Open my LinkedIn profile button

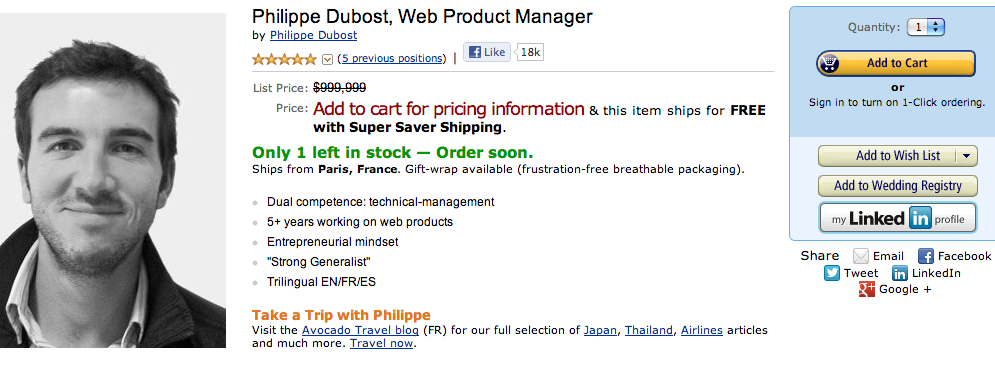pyautogui.click(x=897, y=219)
